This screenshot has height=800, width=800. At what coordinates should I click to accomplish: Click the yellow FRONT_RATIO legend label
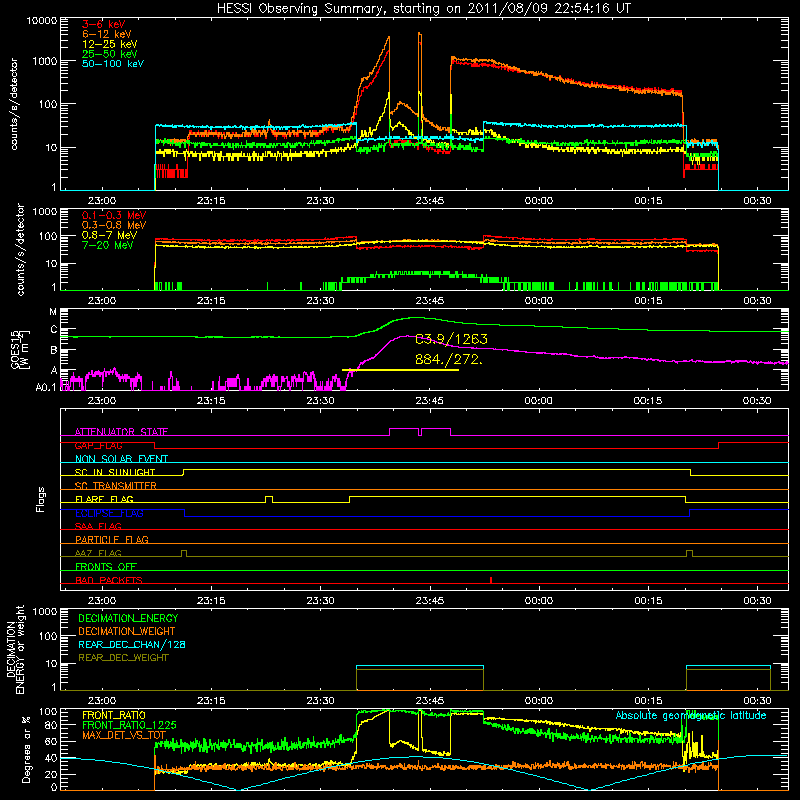(x=114, y=715)
